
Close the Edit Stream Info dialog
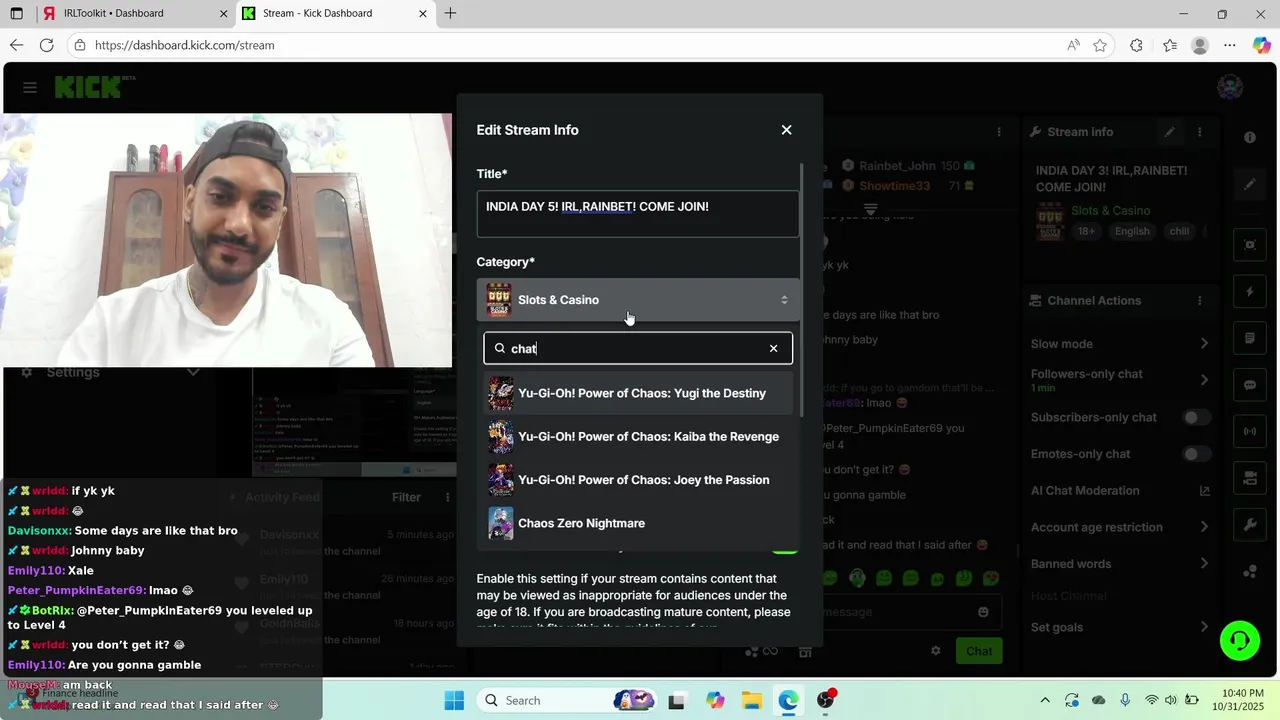pyautogui.click(x=786, y=130)
